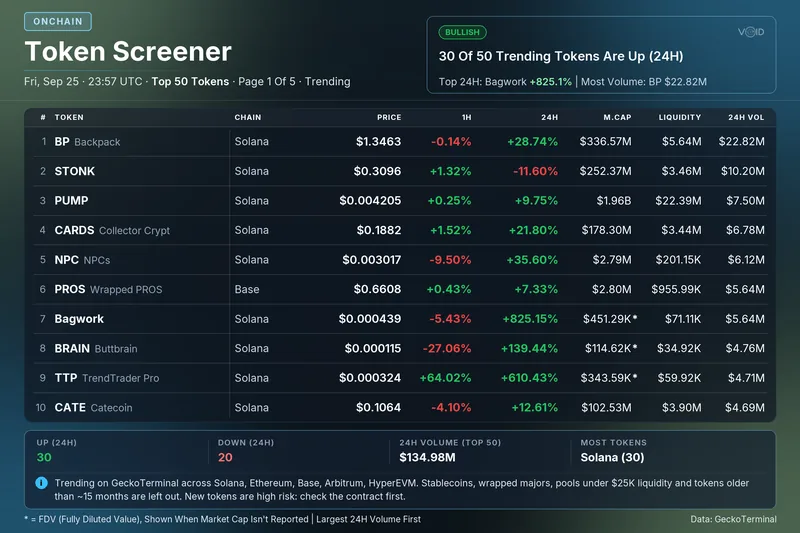Click the Top 50 Tokens label in subtitle
Viewport: 800px width, 533px height.
pyautogui.click(x=190, y=82)
